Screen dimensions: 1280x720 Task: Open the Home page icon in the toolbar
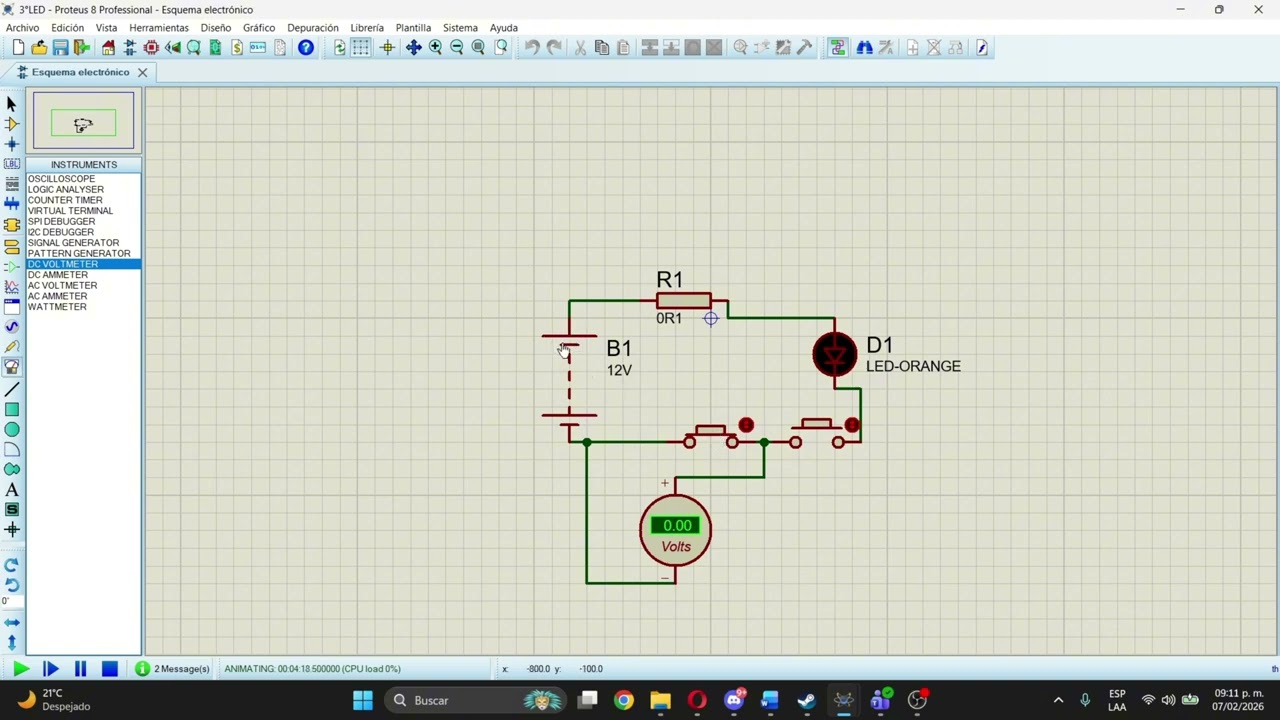[108, 48]
